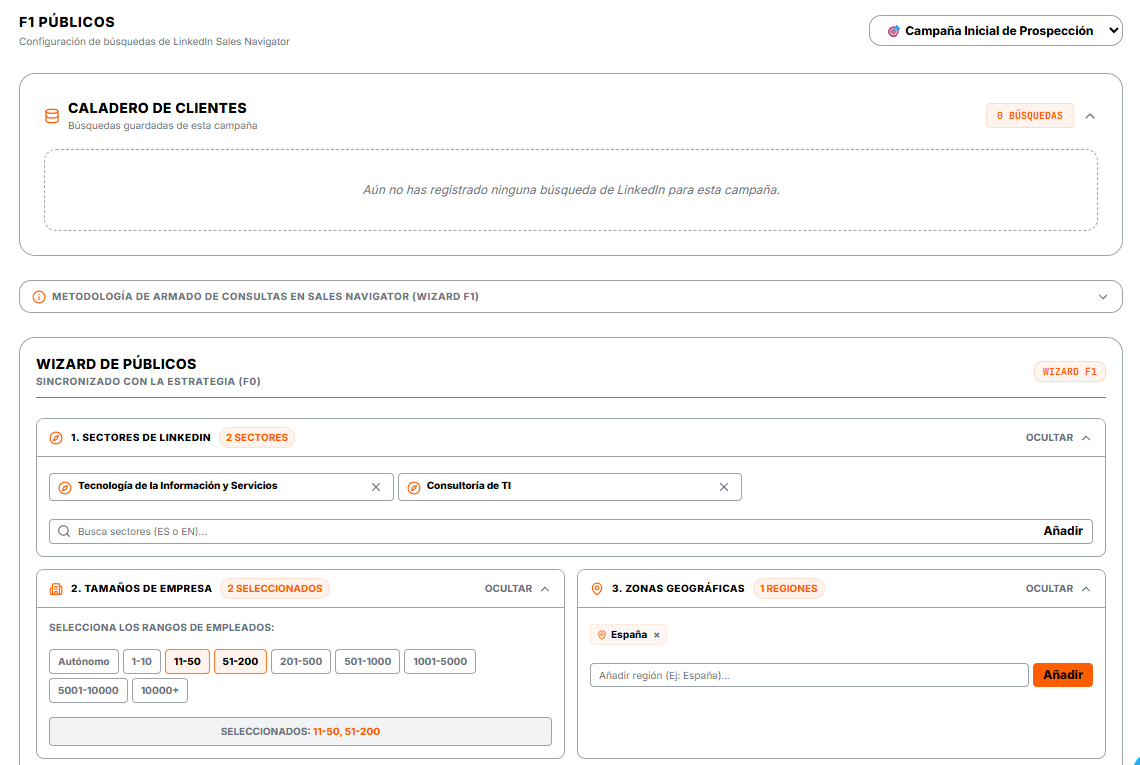Focus the Añadir región input field
The height and width of the screenshot is (765, 1140).
point(809,675)
